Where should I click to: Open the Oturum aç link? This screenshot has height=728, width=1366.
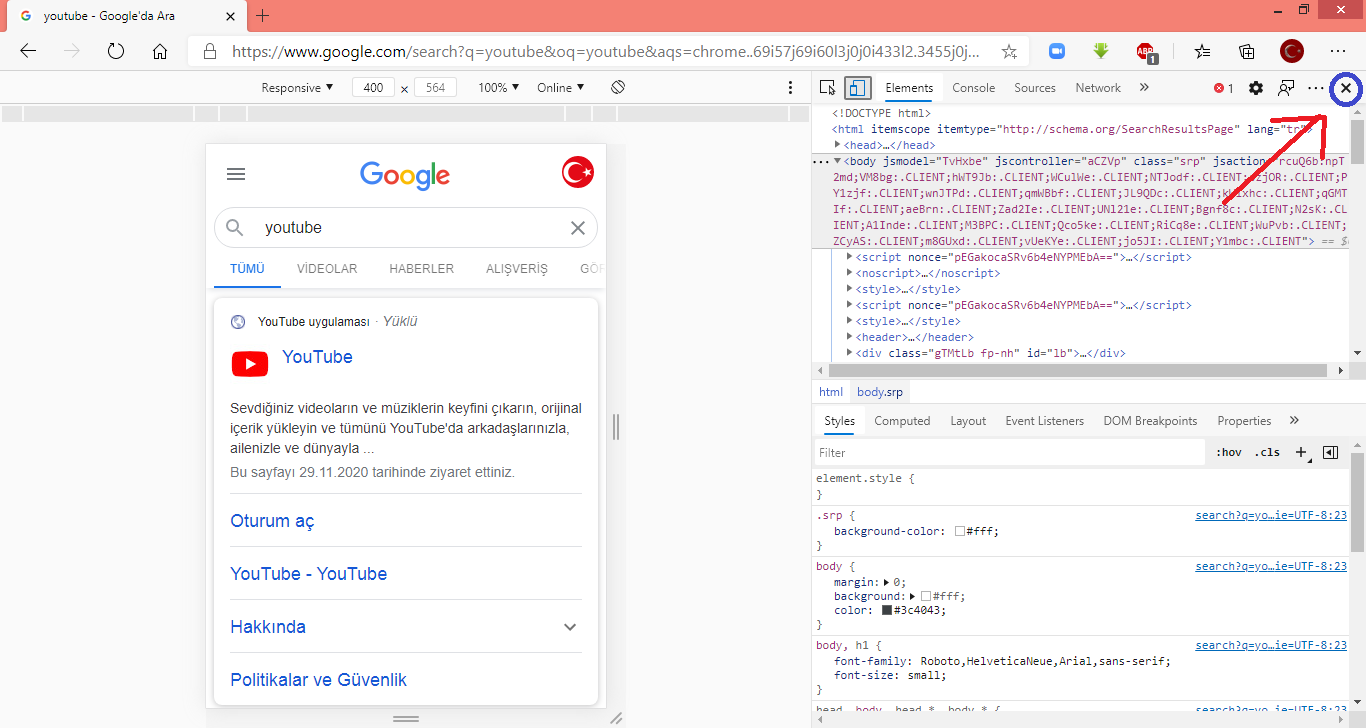[x=272, y=521]
